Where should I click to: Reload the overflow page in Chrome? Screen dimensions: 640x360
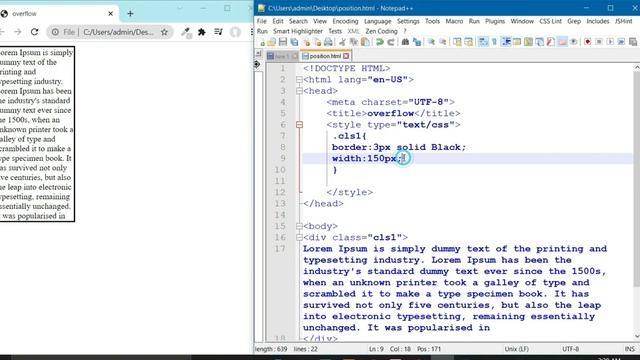(34, 32)
